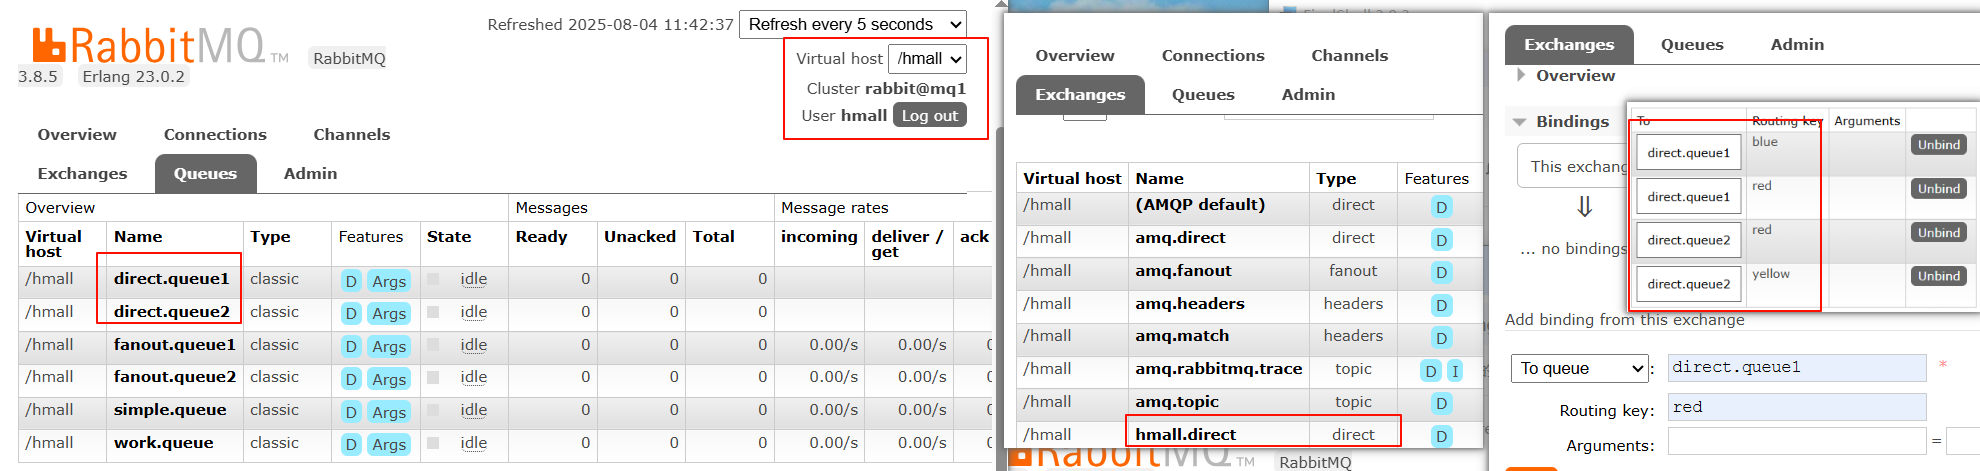Open Queues tab in the middle Exchanges page
This screenshot has height=471, width=1980.
(x=1203, y=94)
